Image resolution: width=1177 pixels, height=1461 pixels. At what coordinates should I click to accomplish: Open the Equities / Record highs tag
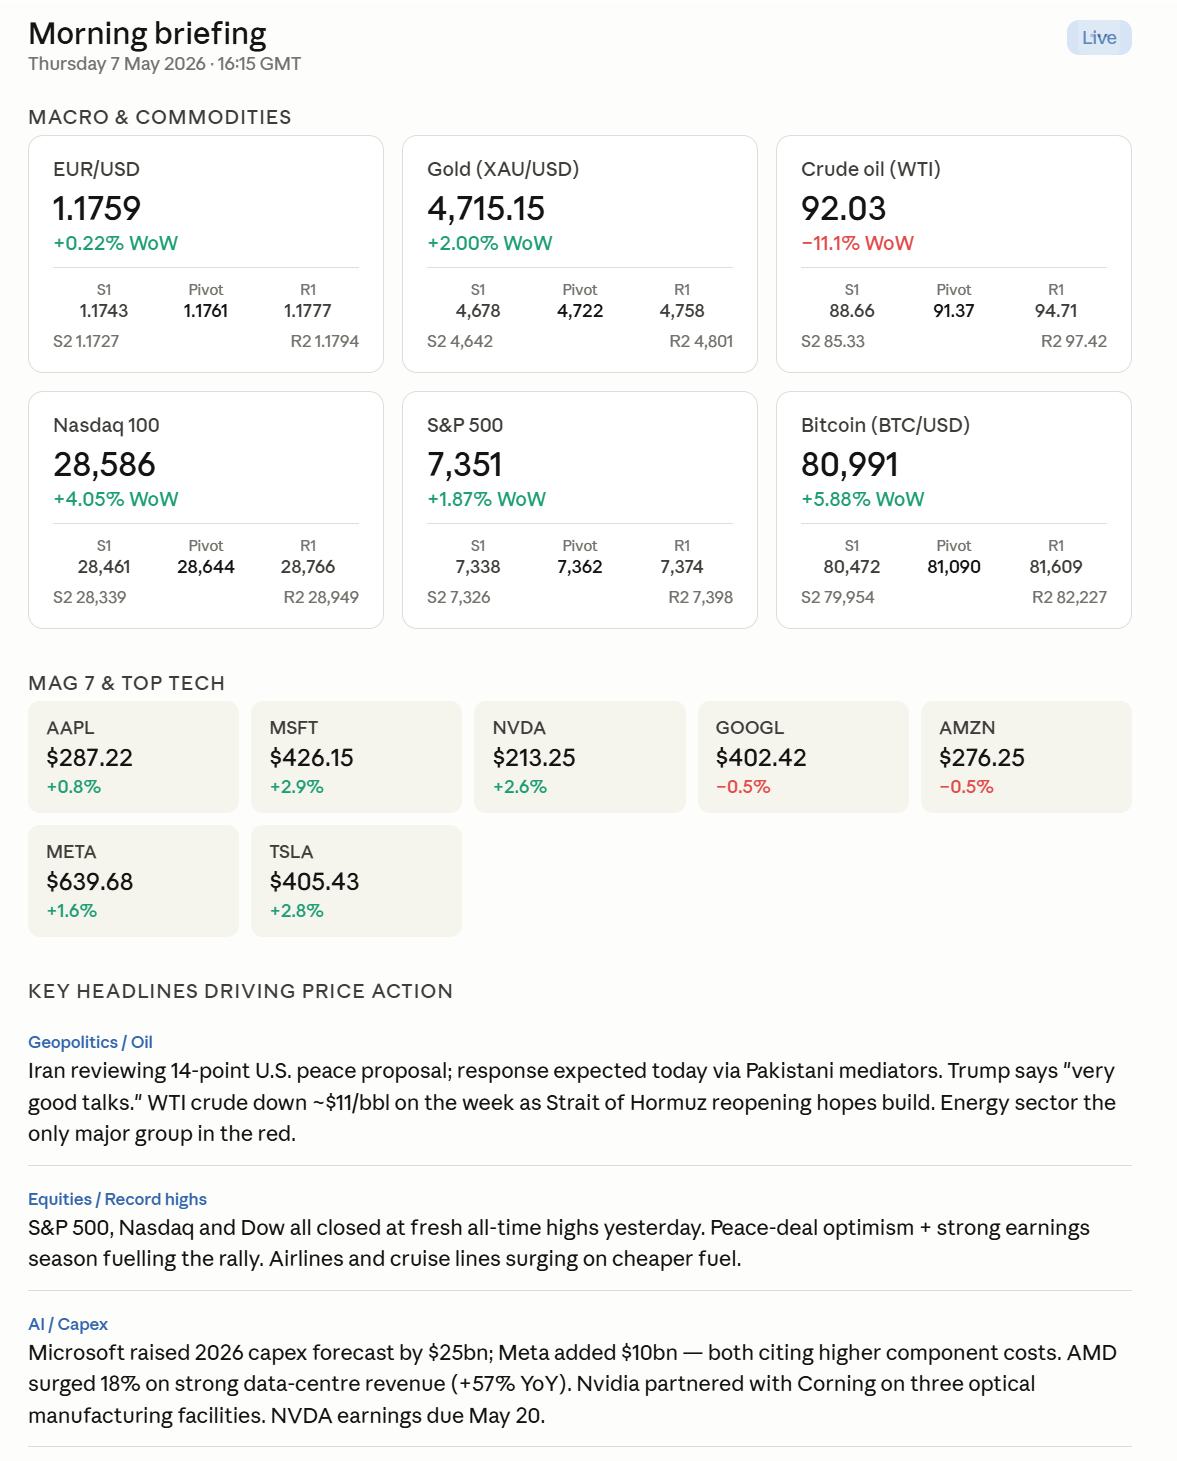tap(117, 1199)
